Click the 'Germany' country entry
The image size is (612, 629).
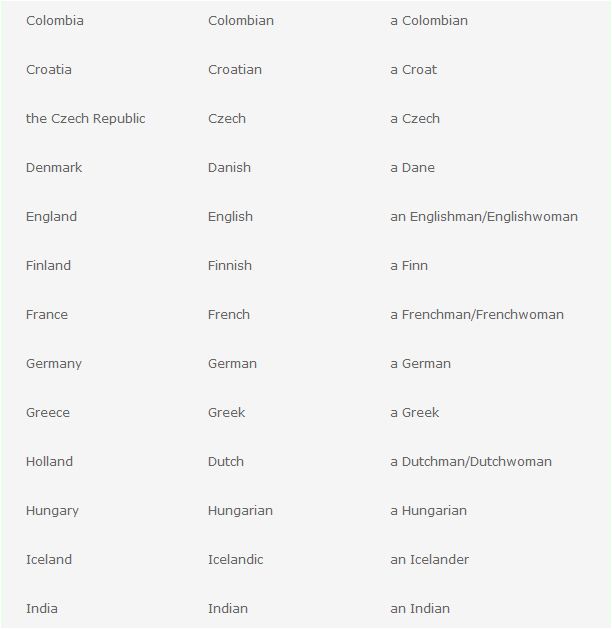[x=54, y=364]
